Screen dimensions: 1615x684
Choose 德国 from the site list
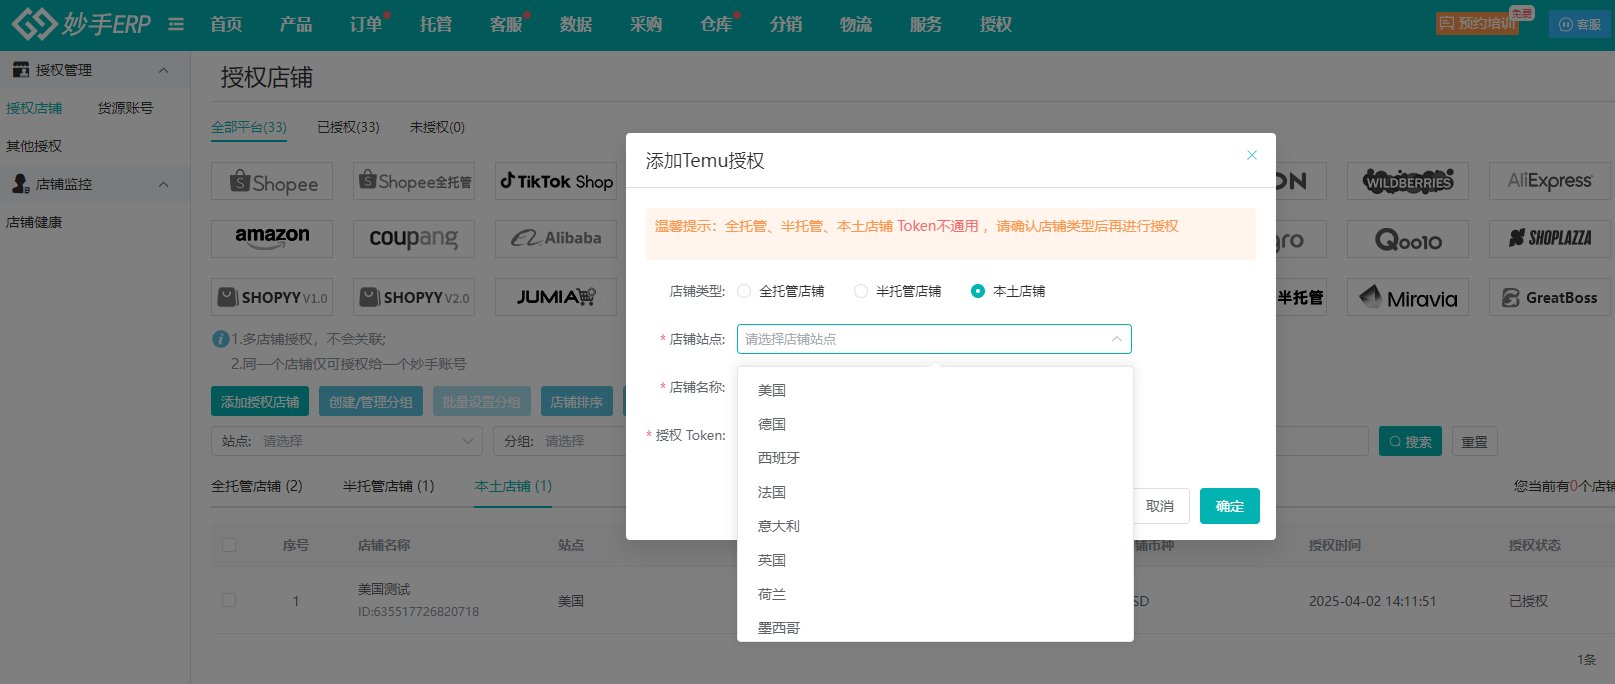click(x=935, y=424)
